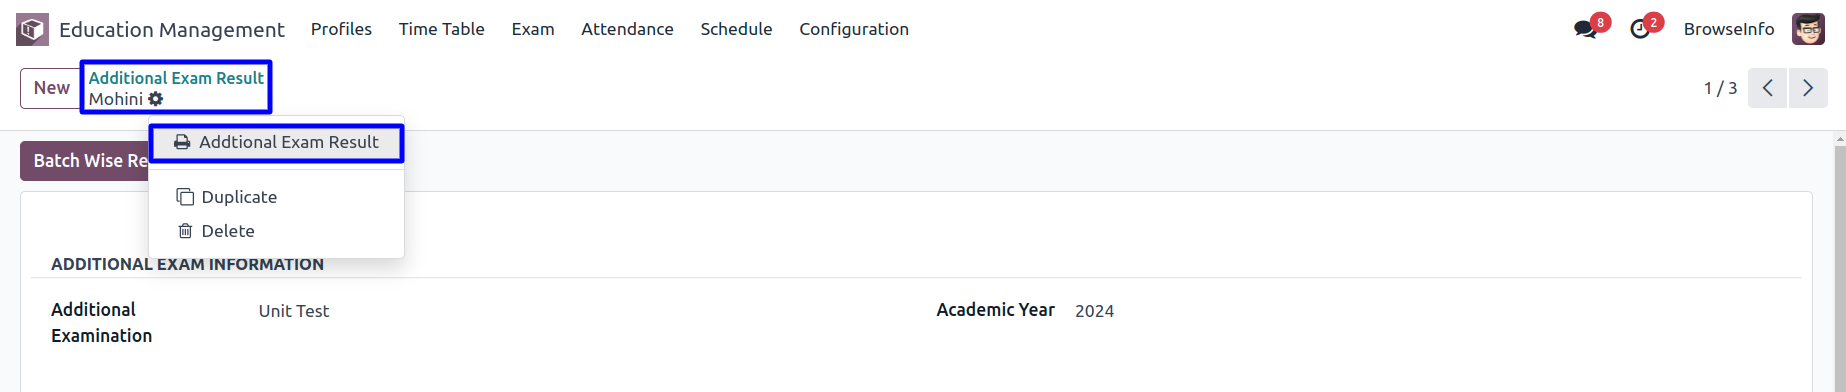Open the Attendance menu item

pyautogui.click(x=627, y=29)
